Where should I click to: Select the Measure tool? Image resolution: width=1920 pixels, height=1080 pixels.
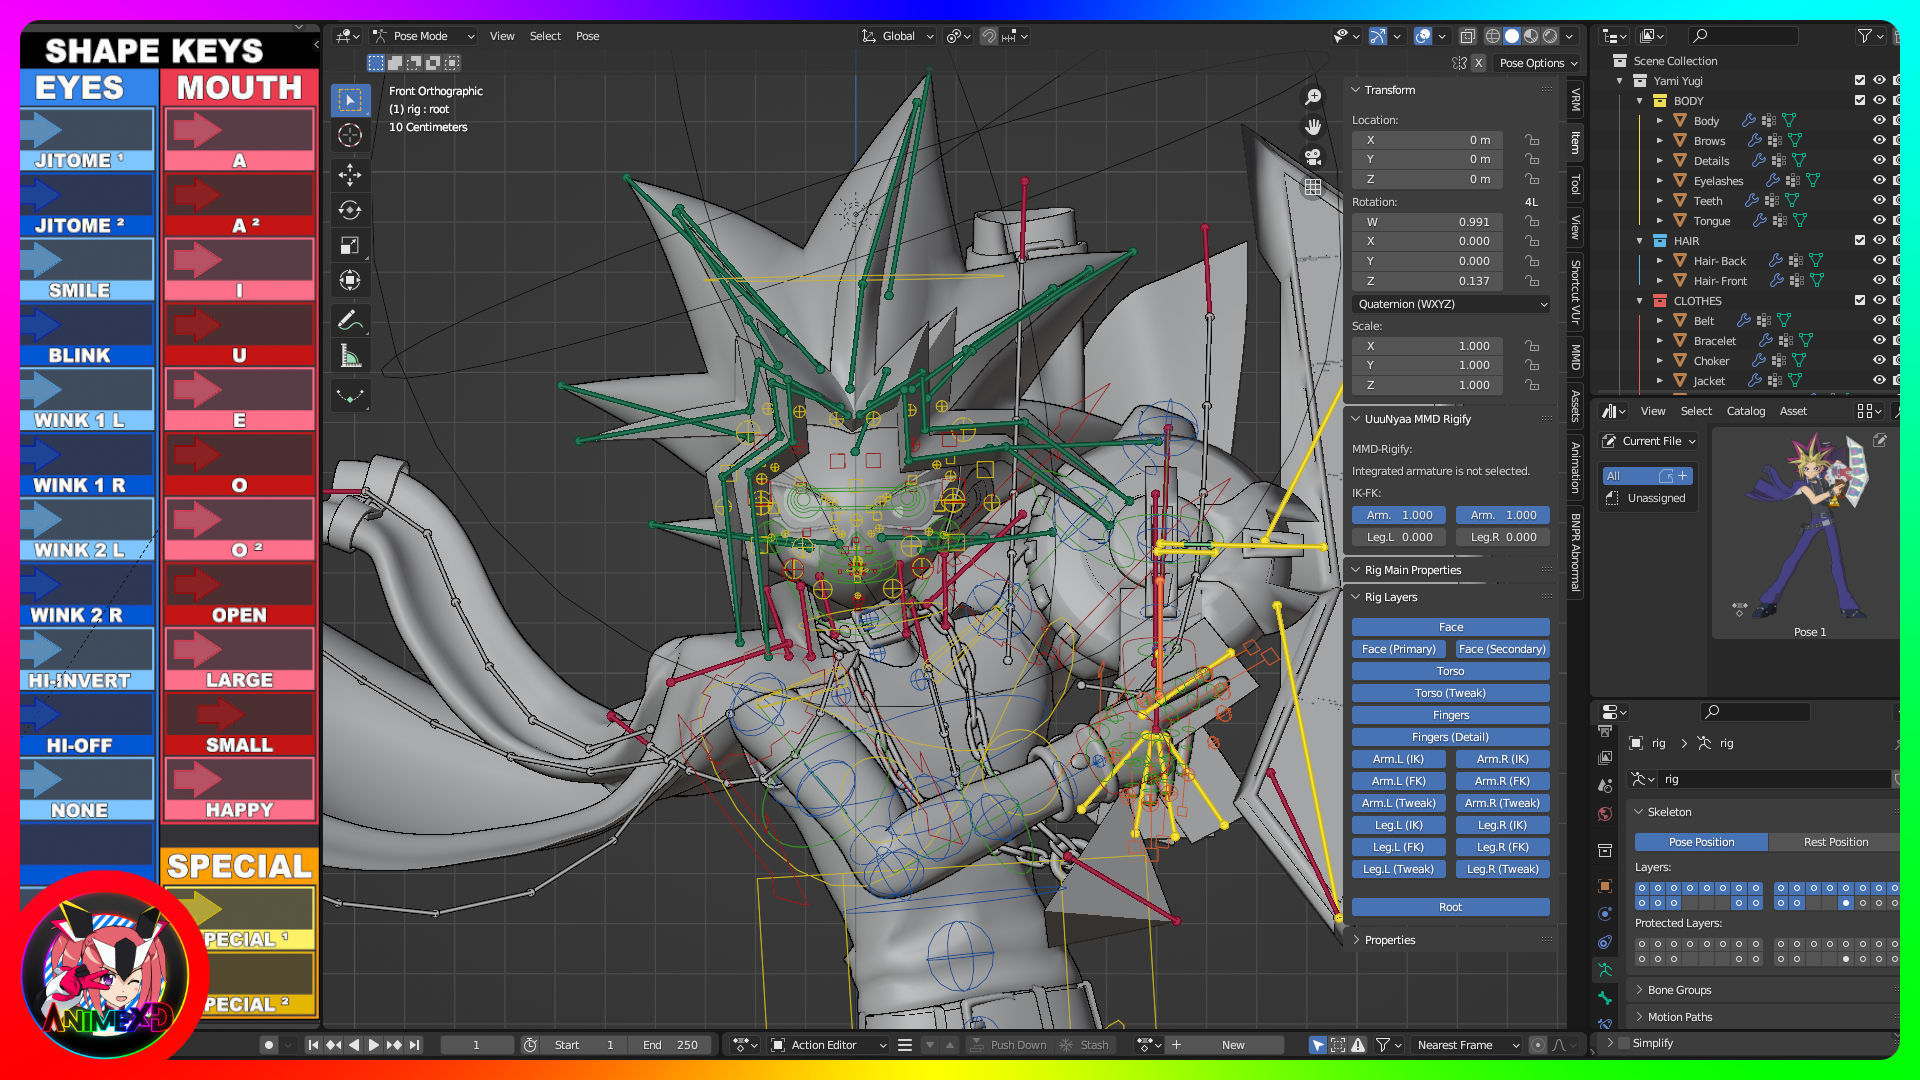(350, 355)
